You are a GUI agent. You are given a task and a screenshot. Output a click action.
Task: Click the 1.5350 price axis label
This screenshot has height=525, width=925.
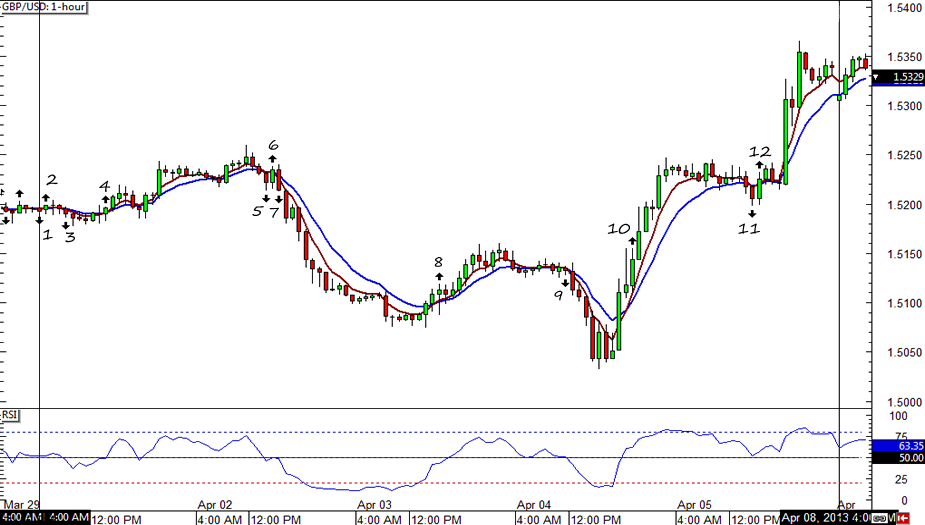(904, 57)
